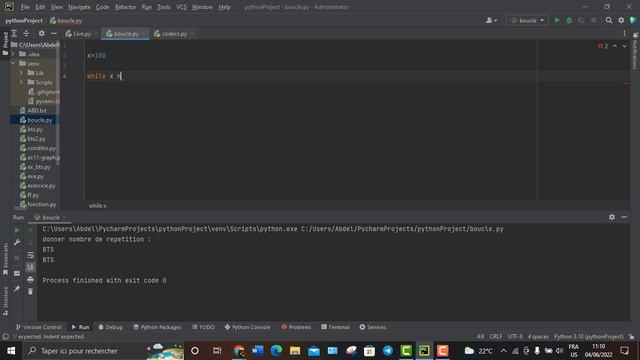Image resolution: width=640 pixels, height=360 pixels.
Task: Pin the Run tab with the pin icon
Action: [17, 289]
